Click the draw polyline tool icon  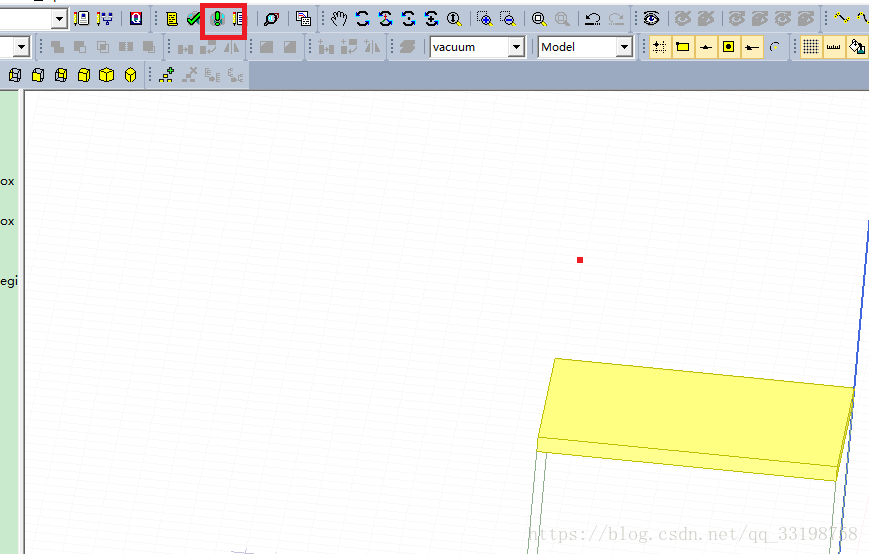coord(841,19)
